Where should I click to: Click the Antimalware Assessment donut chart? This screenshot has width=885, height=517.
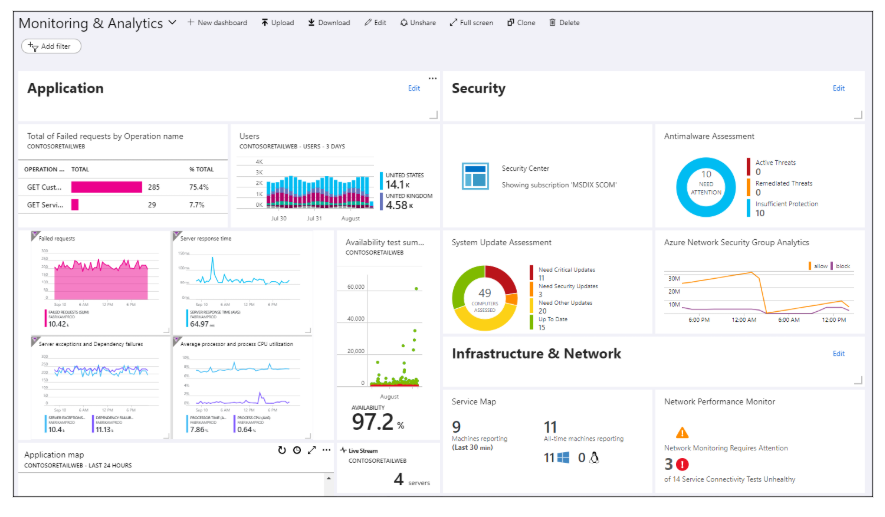click(x=705, y=186)
